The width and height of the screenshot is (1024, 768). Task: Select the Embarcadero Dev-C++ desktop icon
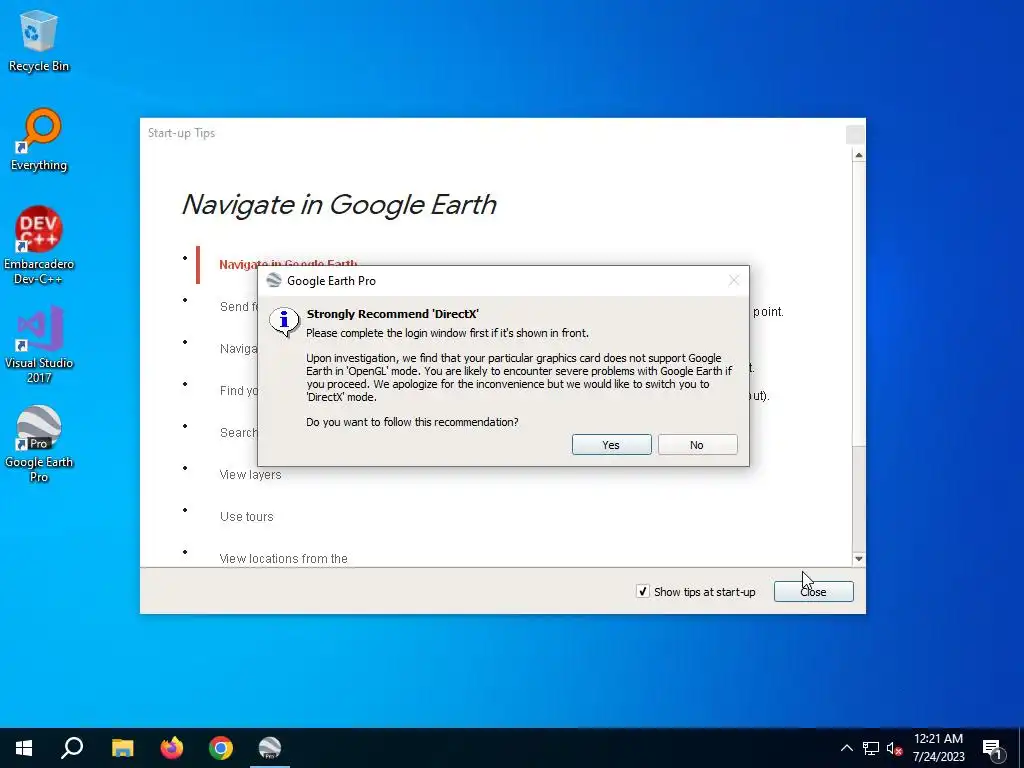click(x=39, y=246)
